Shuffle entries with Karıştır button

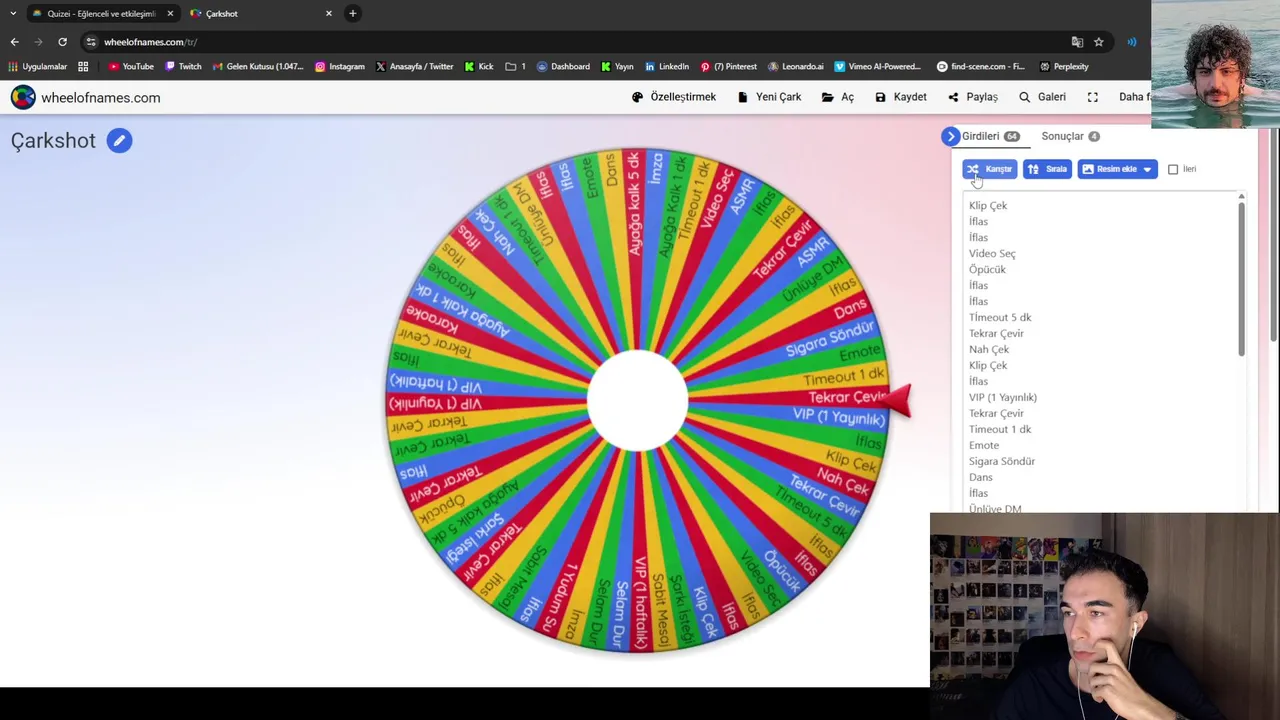tap(990, 169)
